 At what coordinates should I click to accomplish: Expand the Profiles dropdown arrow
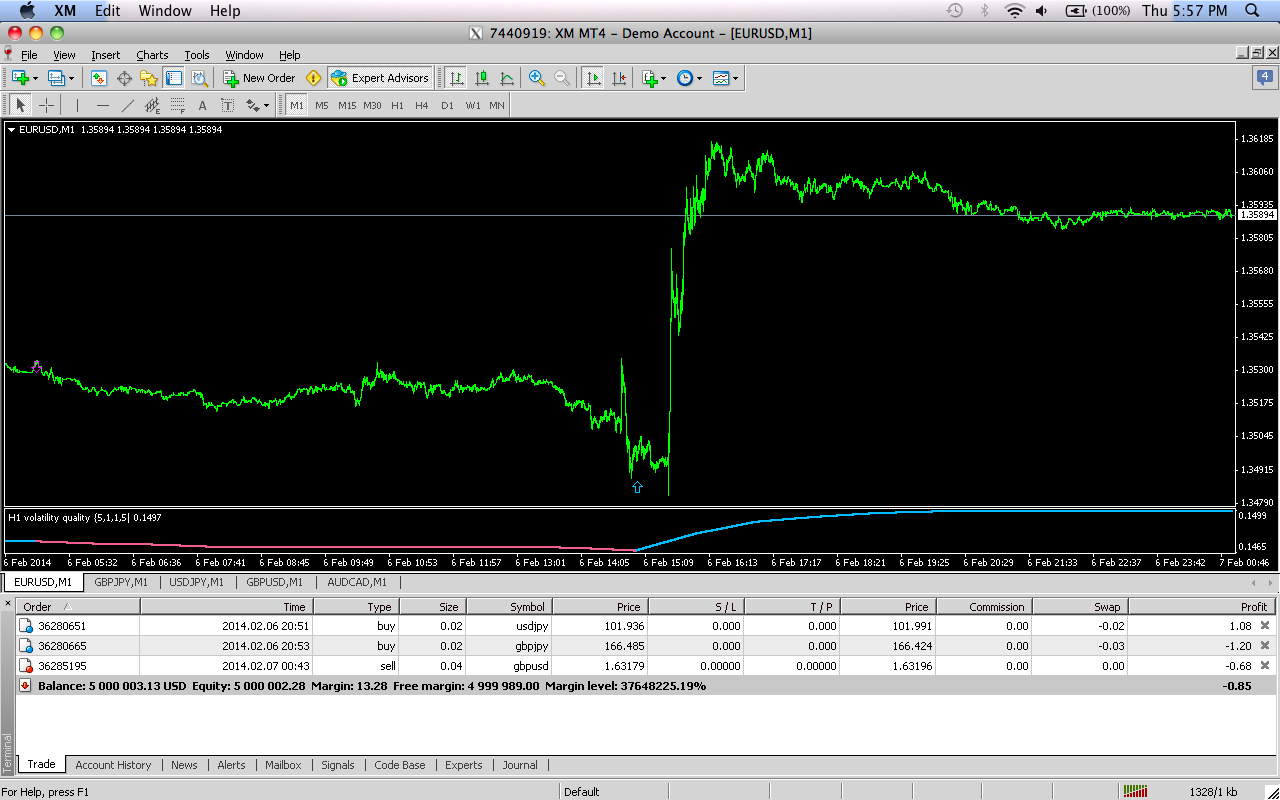click(x=71, y=78)
